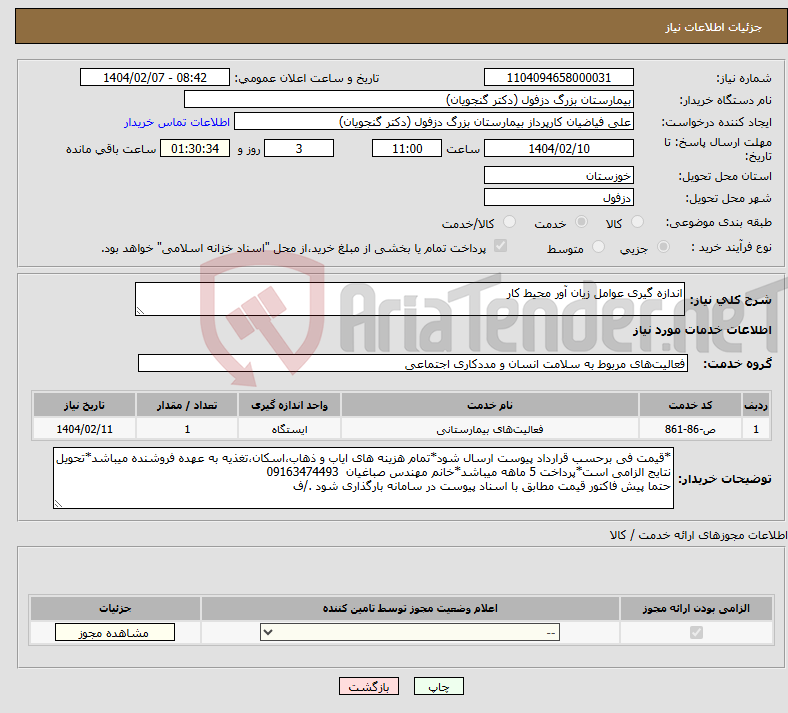Click the service group field
Screen dimensions: 788x713
pyautogui.click(x=413, y=363)
